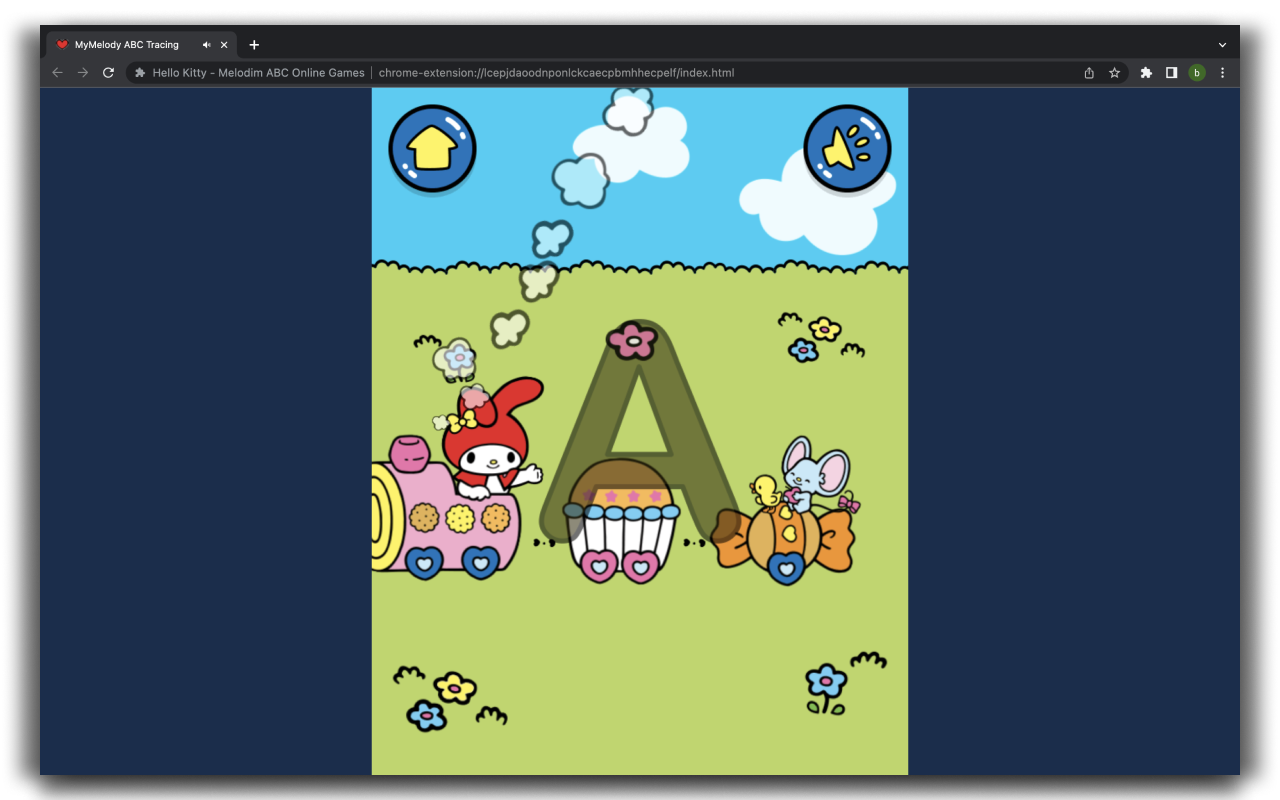This screenshot has width=1280, height=800.
Task: Bookmark this page with star icon
Action: tap(1114, 73)
